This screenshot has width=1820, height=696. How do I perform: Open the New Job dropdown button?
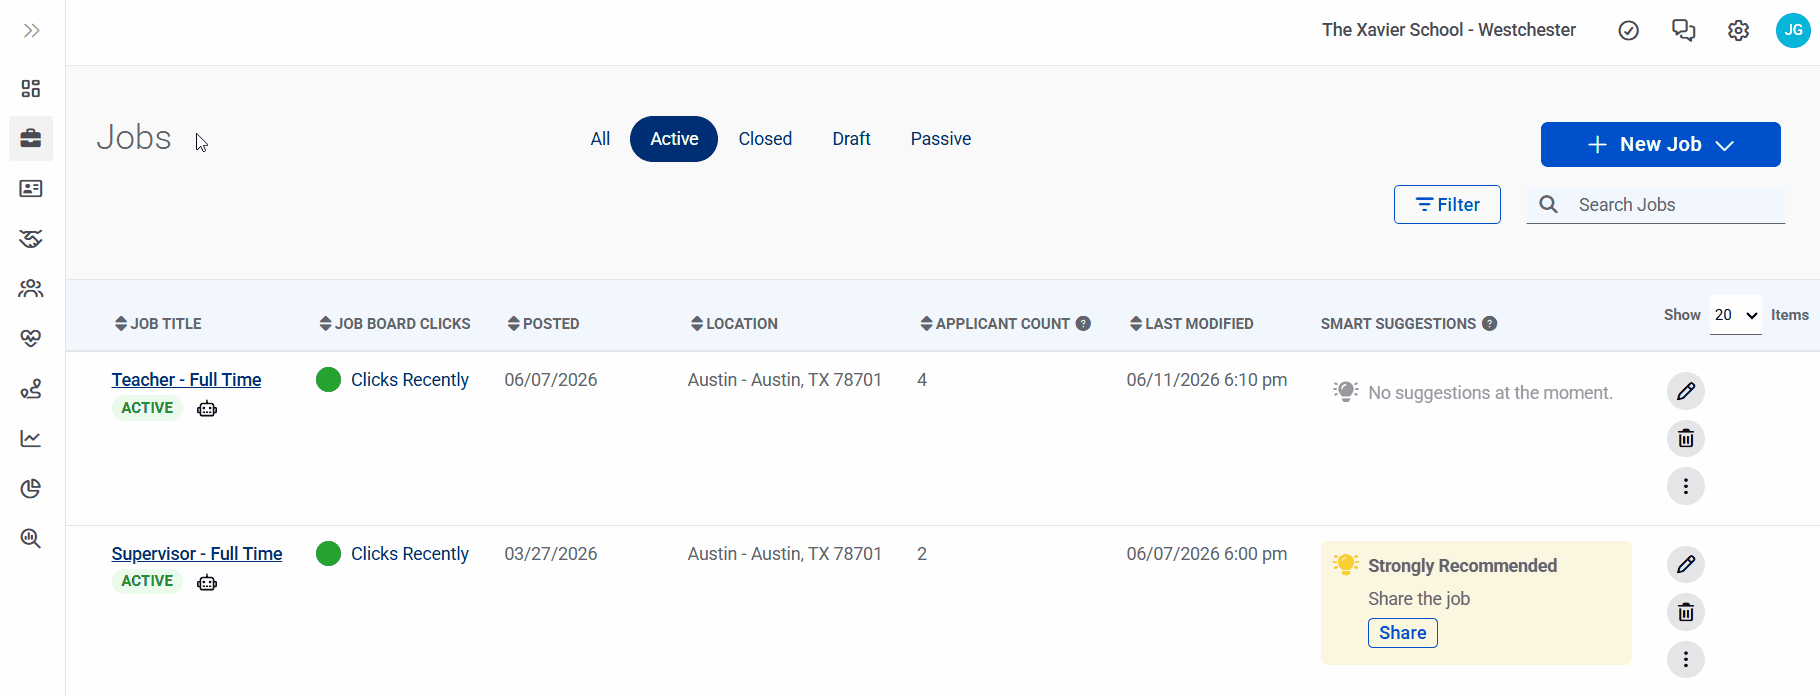[x=1661, y=145]
